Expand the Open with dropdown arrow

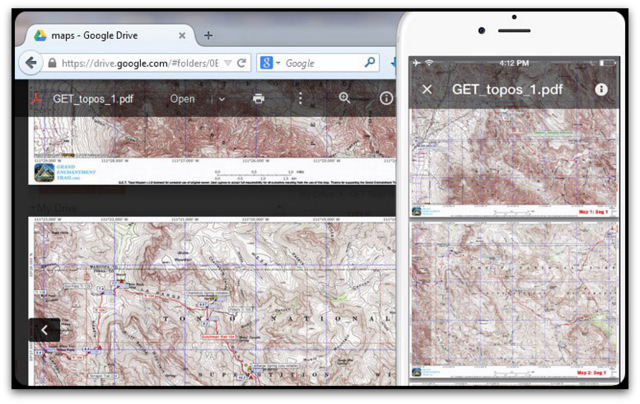coord(222,99)
